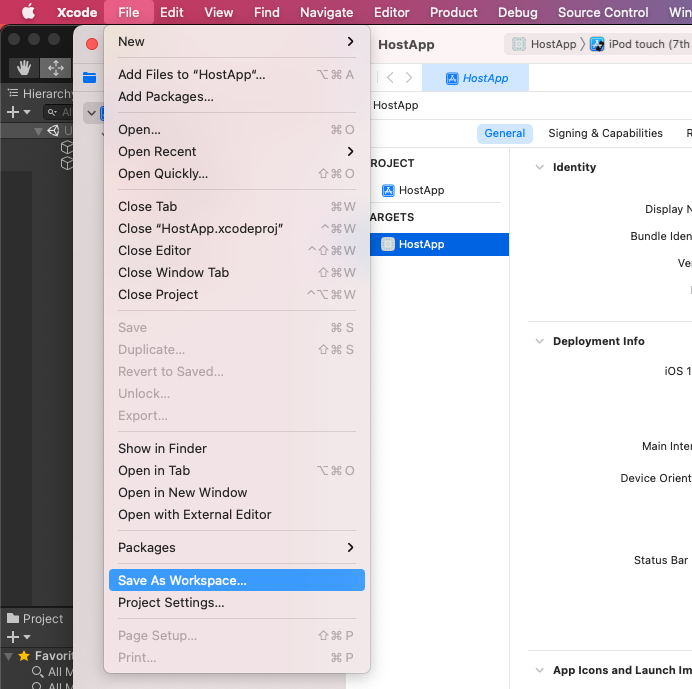This screenshot has height=689, width=692.
Task: Select HostApp under TARGETS list
Action: point(439,245)
